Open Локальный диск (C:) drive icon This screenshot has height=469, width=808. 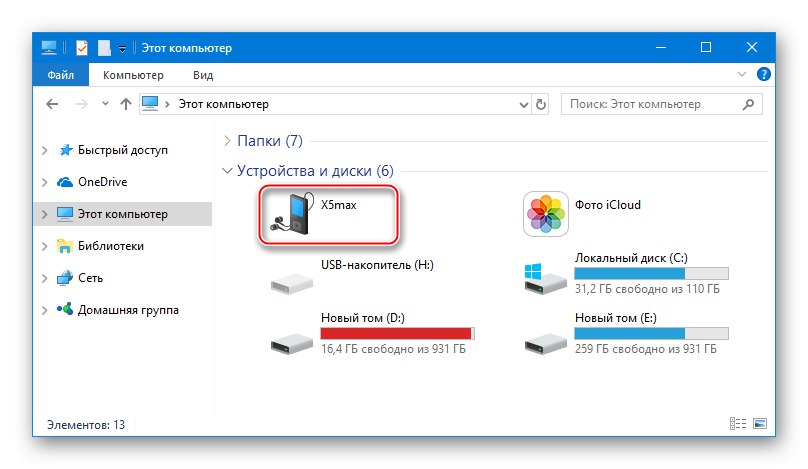(546, 279)
